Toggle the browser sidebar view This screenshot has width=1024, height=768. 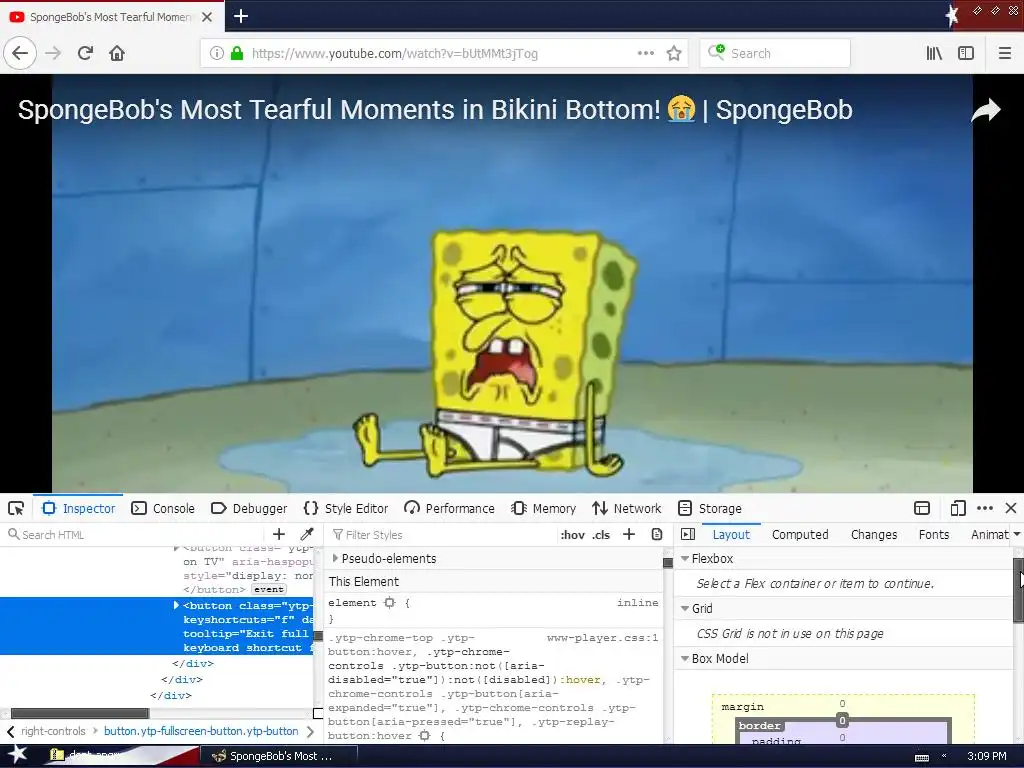[x=966, y=53]
